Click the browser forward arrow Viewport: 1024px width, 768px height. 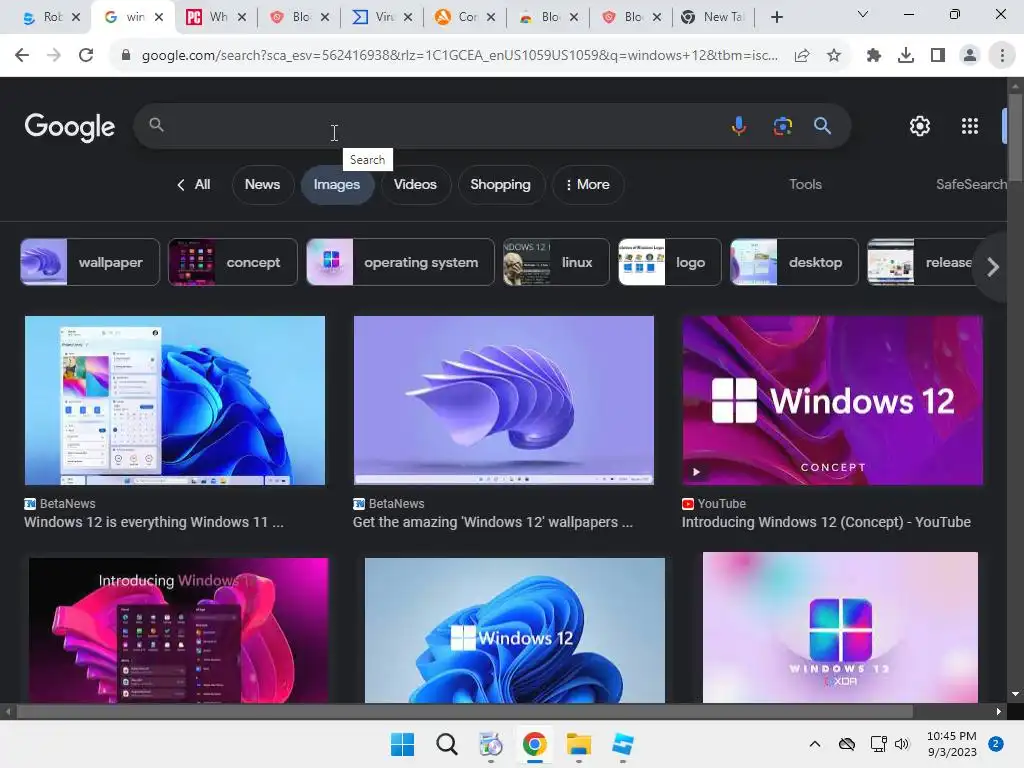point(54,56)
